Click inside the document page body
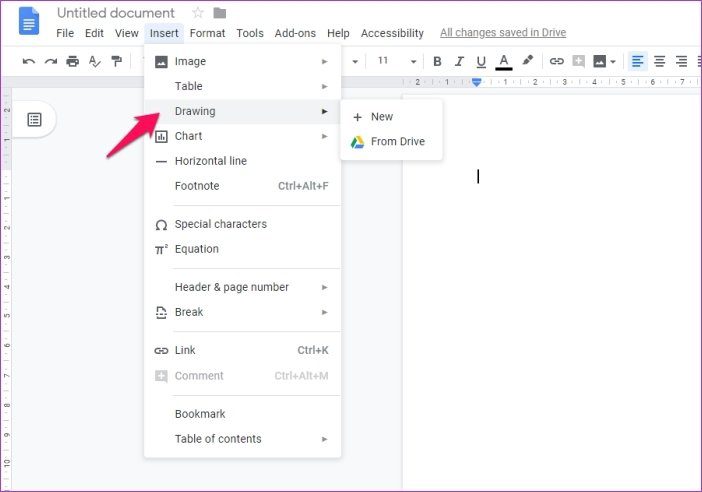The image size is (702, 492). pyautogui.click(x=552, y=292)
